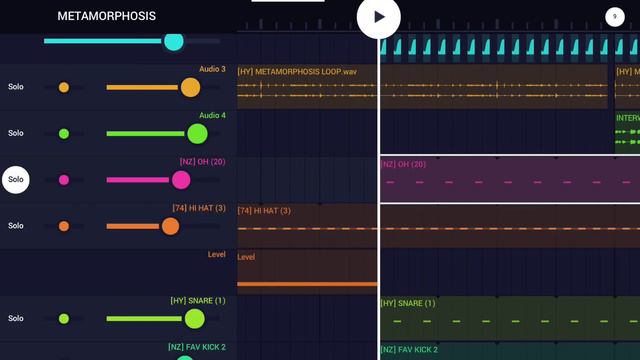Toggle the yellow mute dot on Audio 3
The height and width of the screenshot is (360, 640).
[64, 87]
